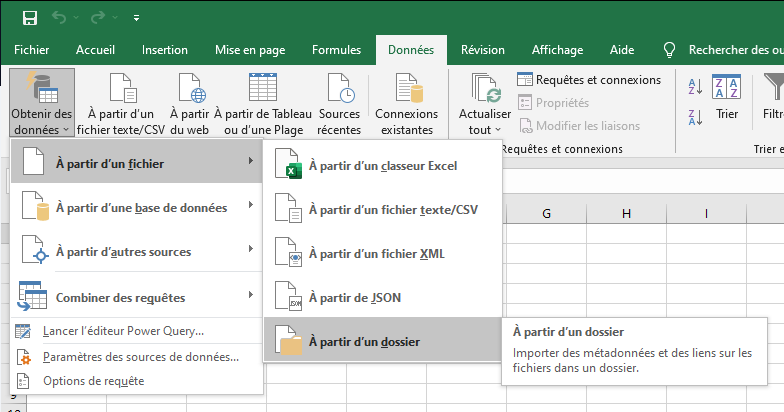Select column G header

pyautogui.click(x=546, y=214)
